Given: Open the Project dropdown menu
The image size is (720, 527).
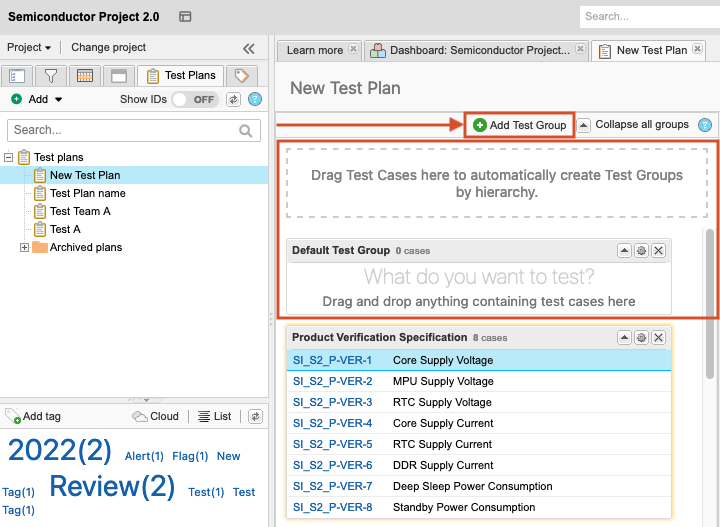Looking at the screenshot, I should (29, 48).
